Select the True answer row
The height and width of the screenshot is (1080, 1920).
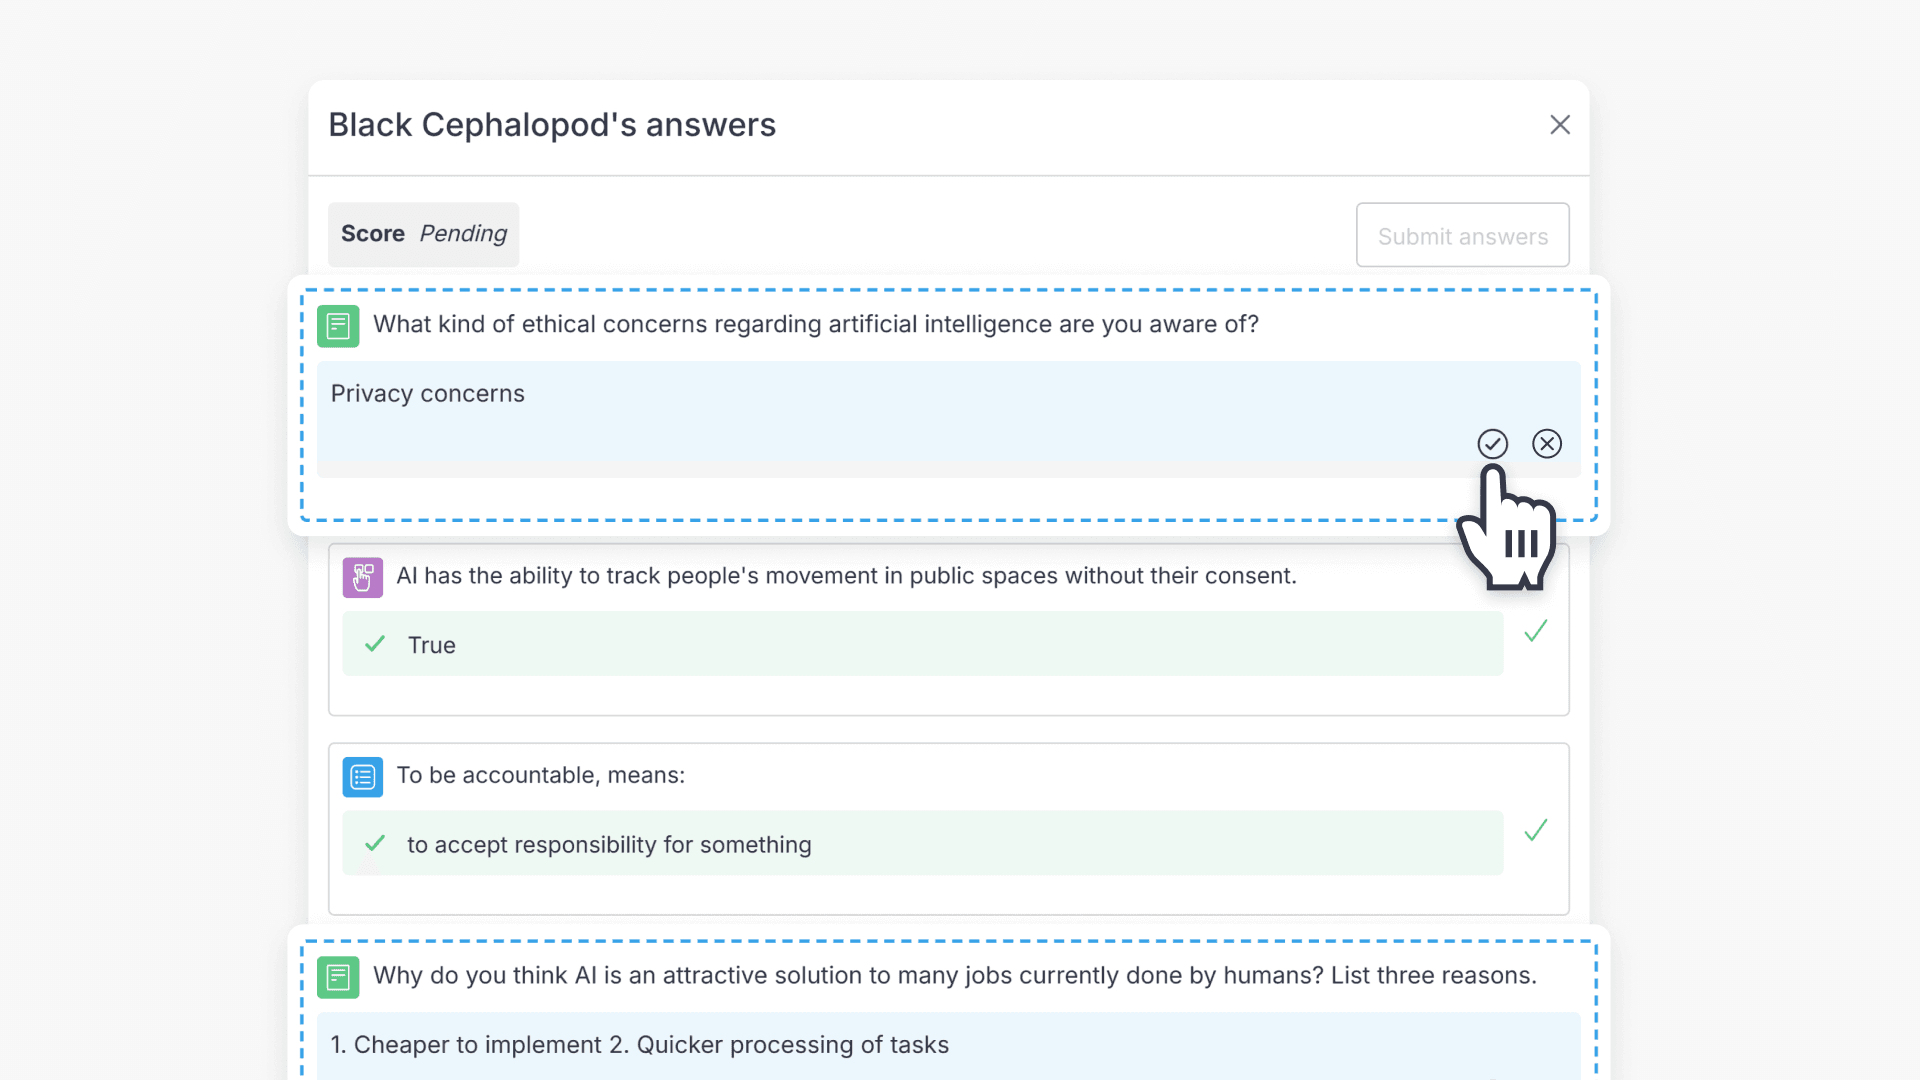click(922, 645)
